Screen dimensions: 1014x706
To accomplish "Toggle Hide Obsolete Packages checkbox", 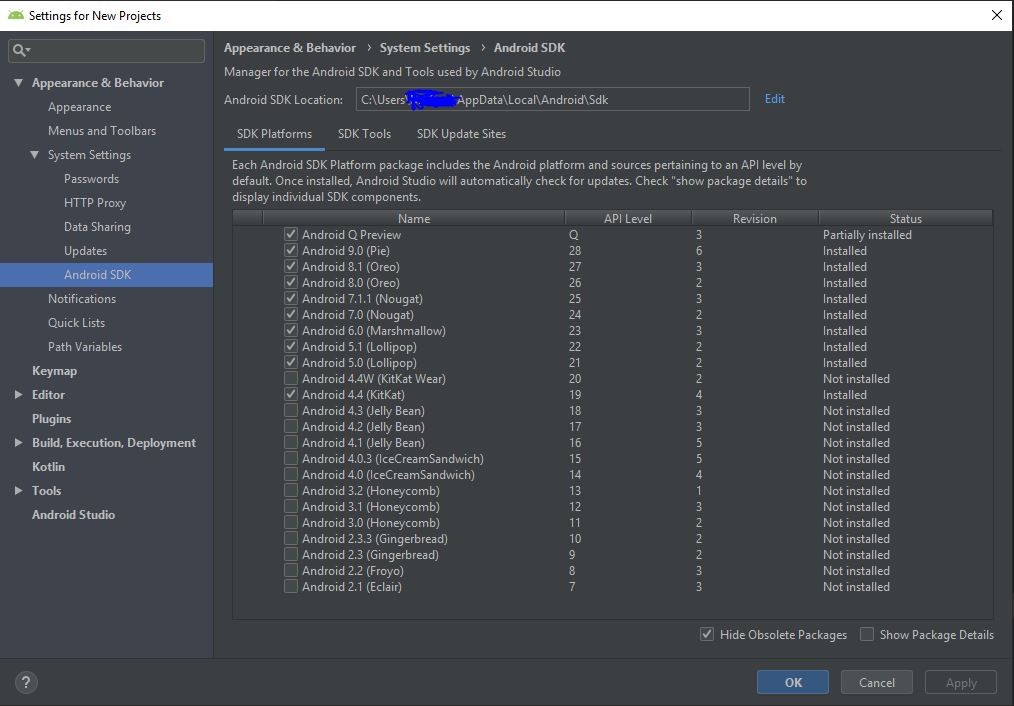I will click(x=707, y=635).
